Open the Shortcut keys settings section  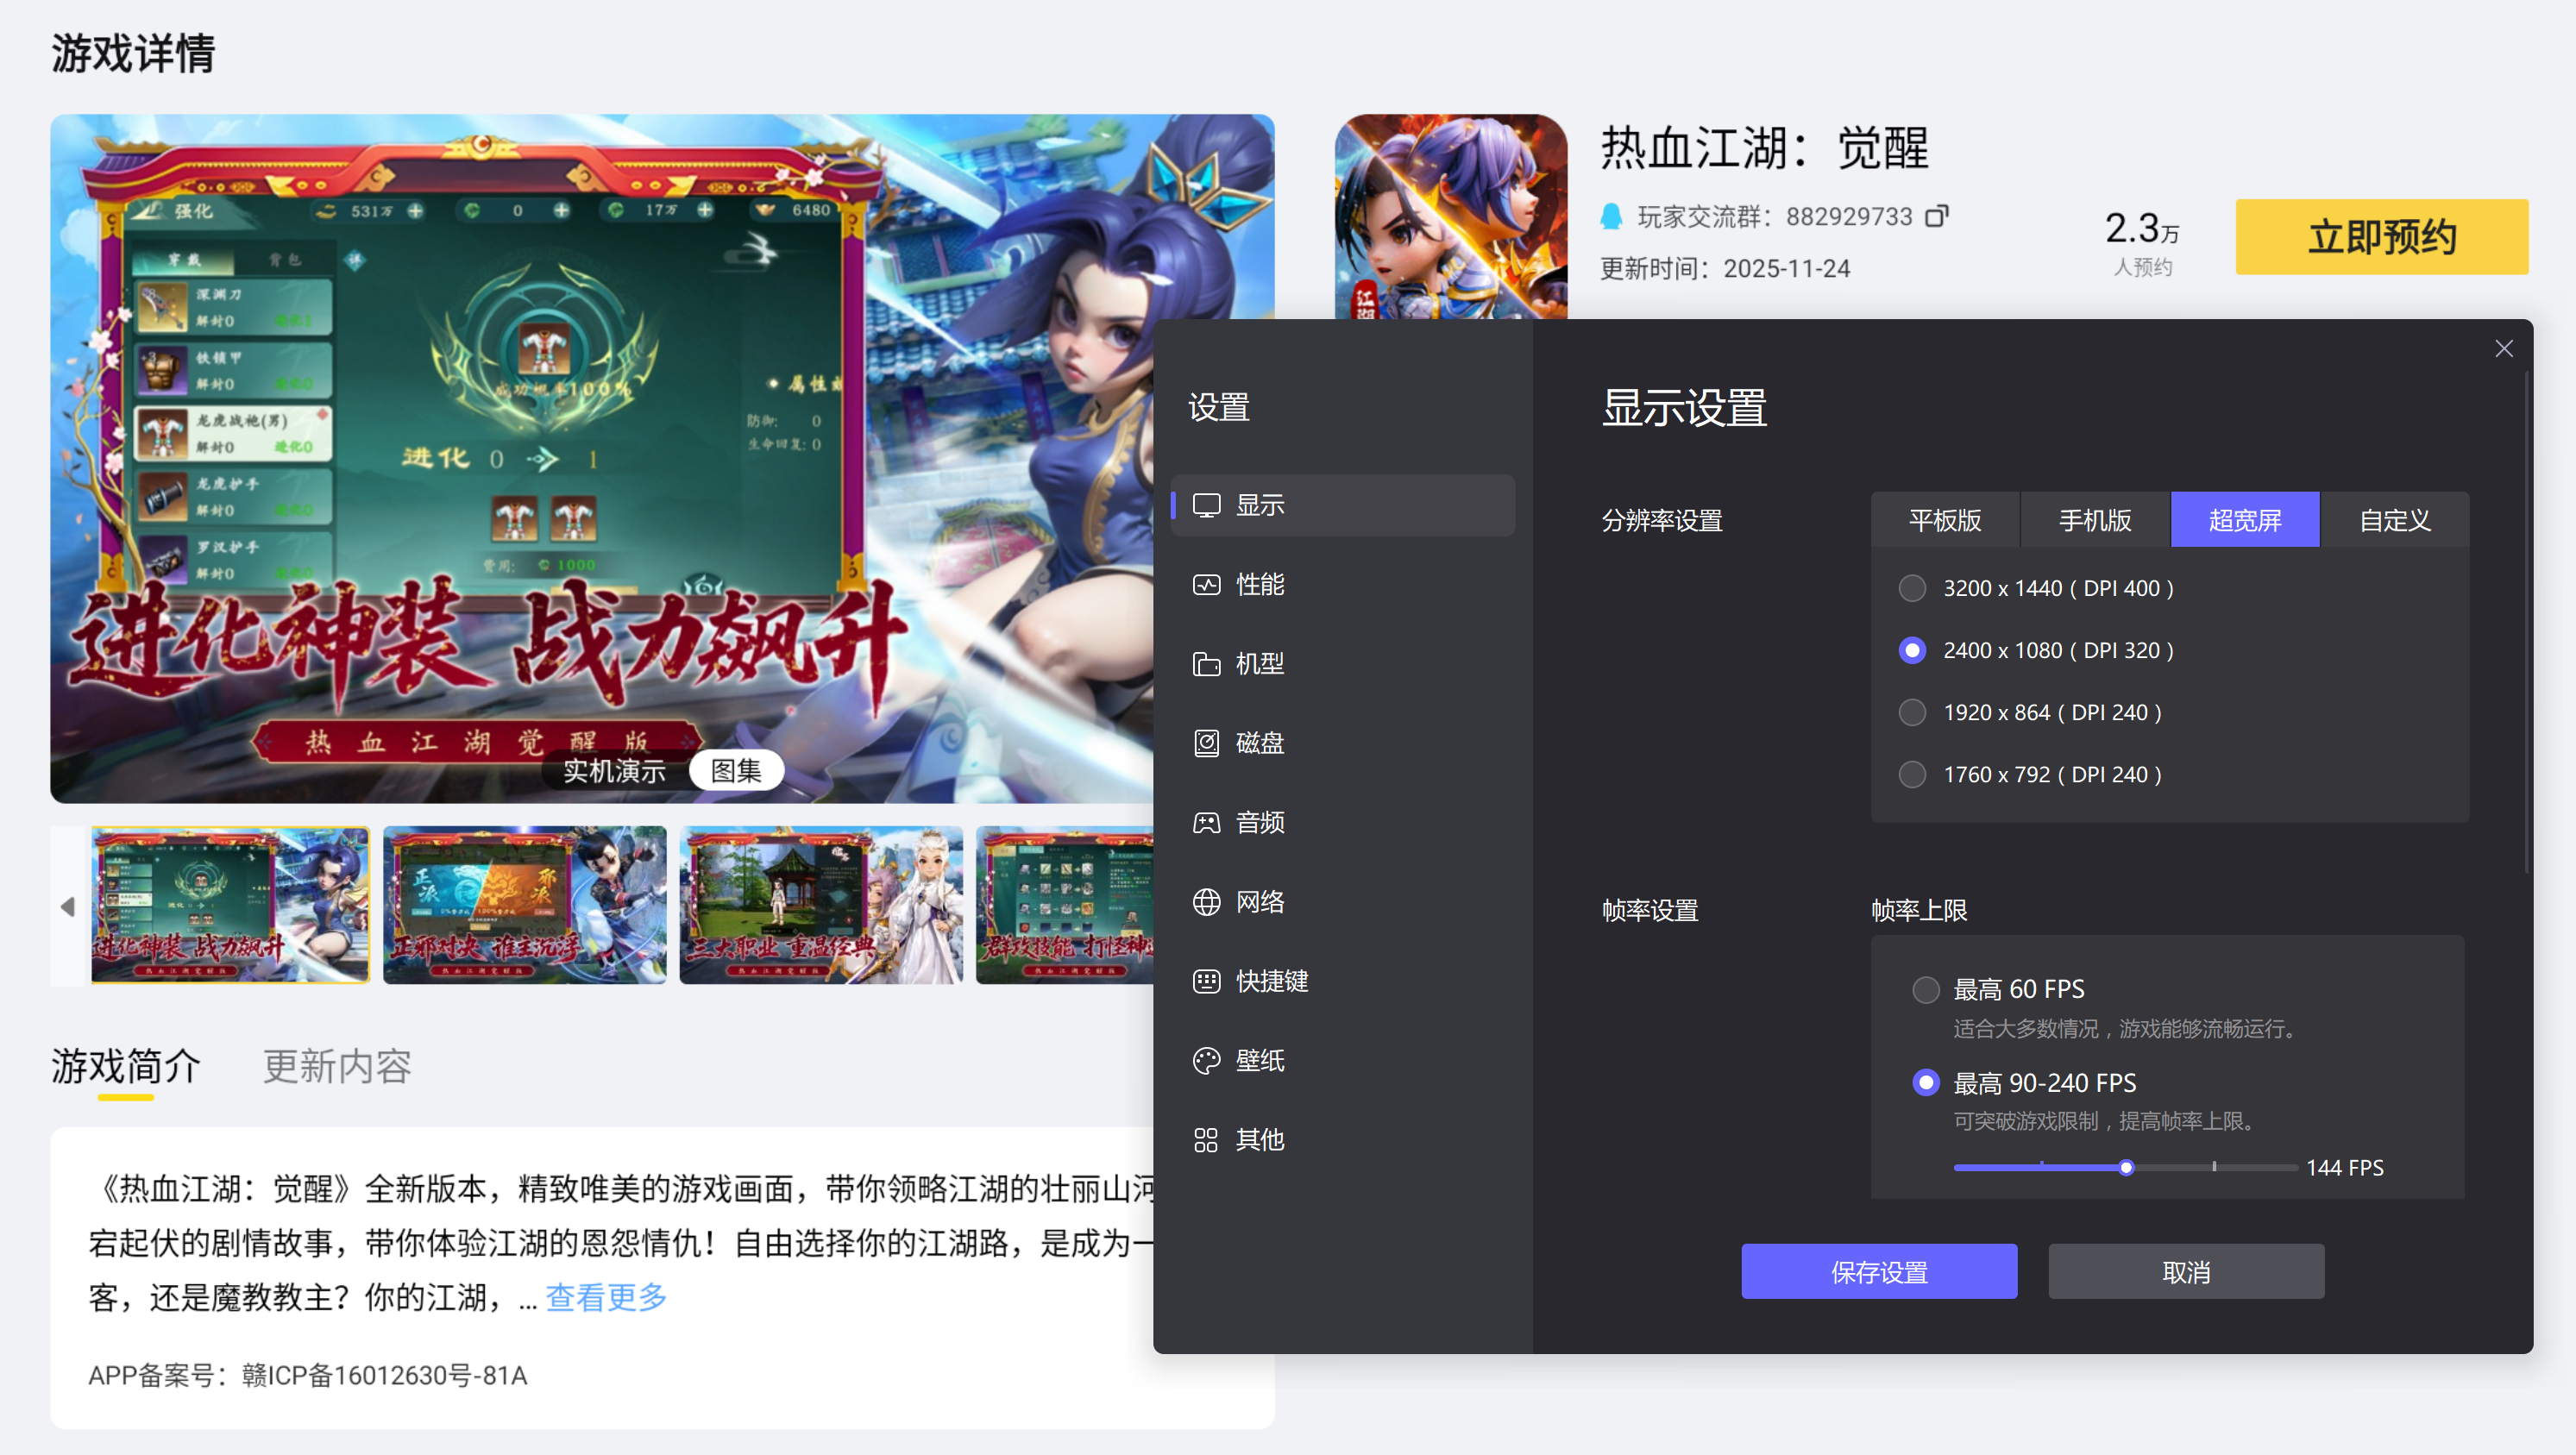click(1270, 981)
